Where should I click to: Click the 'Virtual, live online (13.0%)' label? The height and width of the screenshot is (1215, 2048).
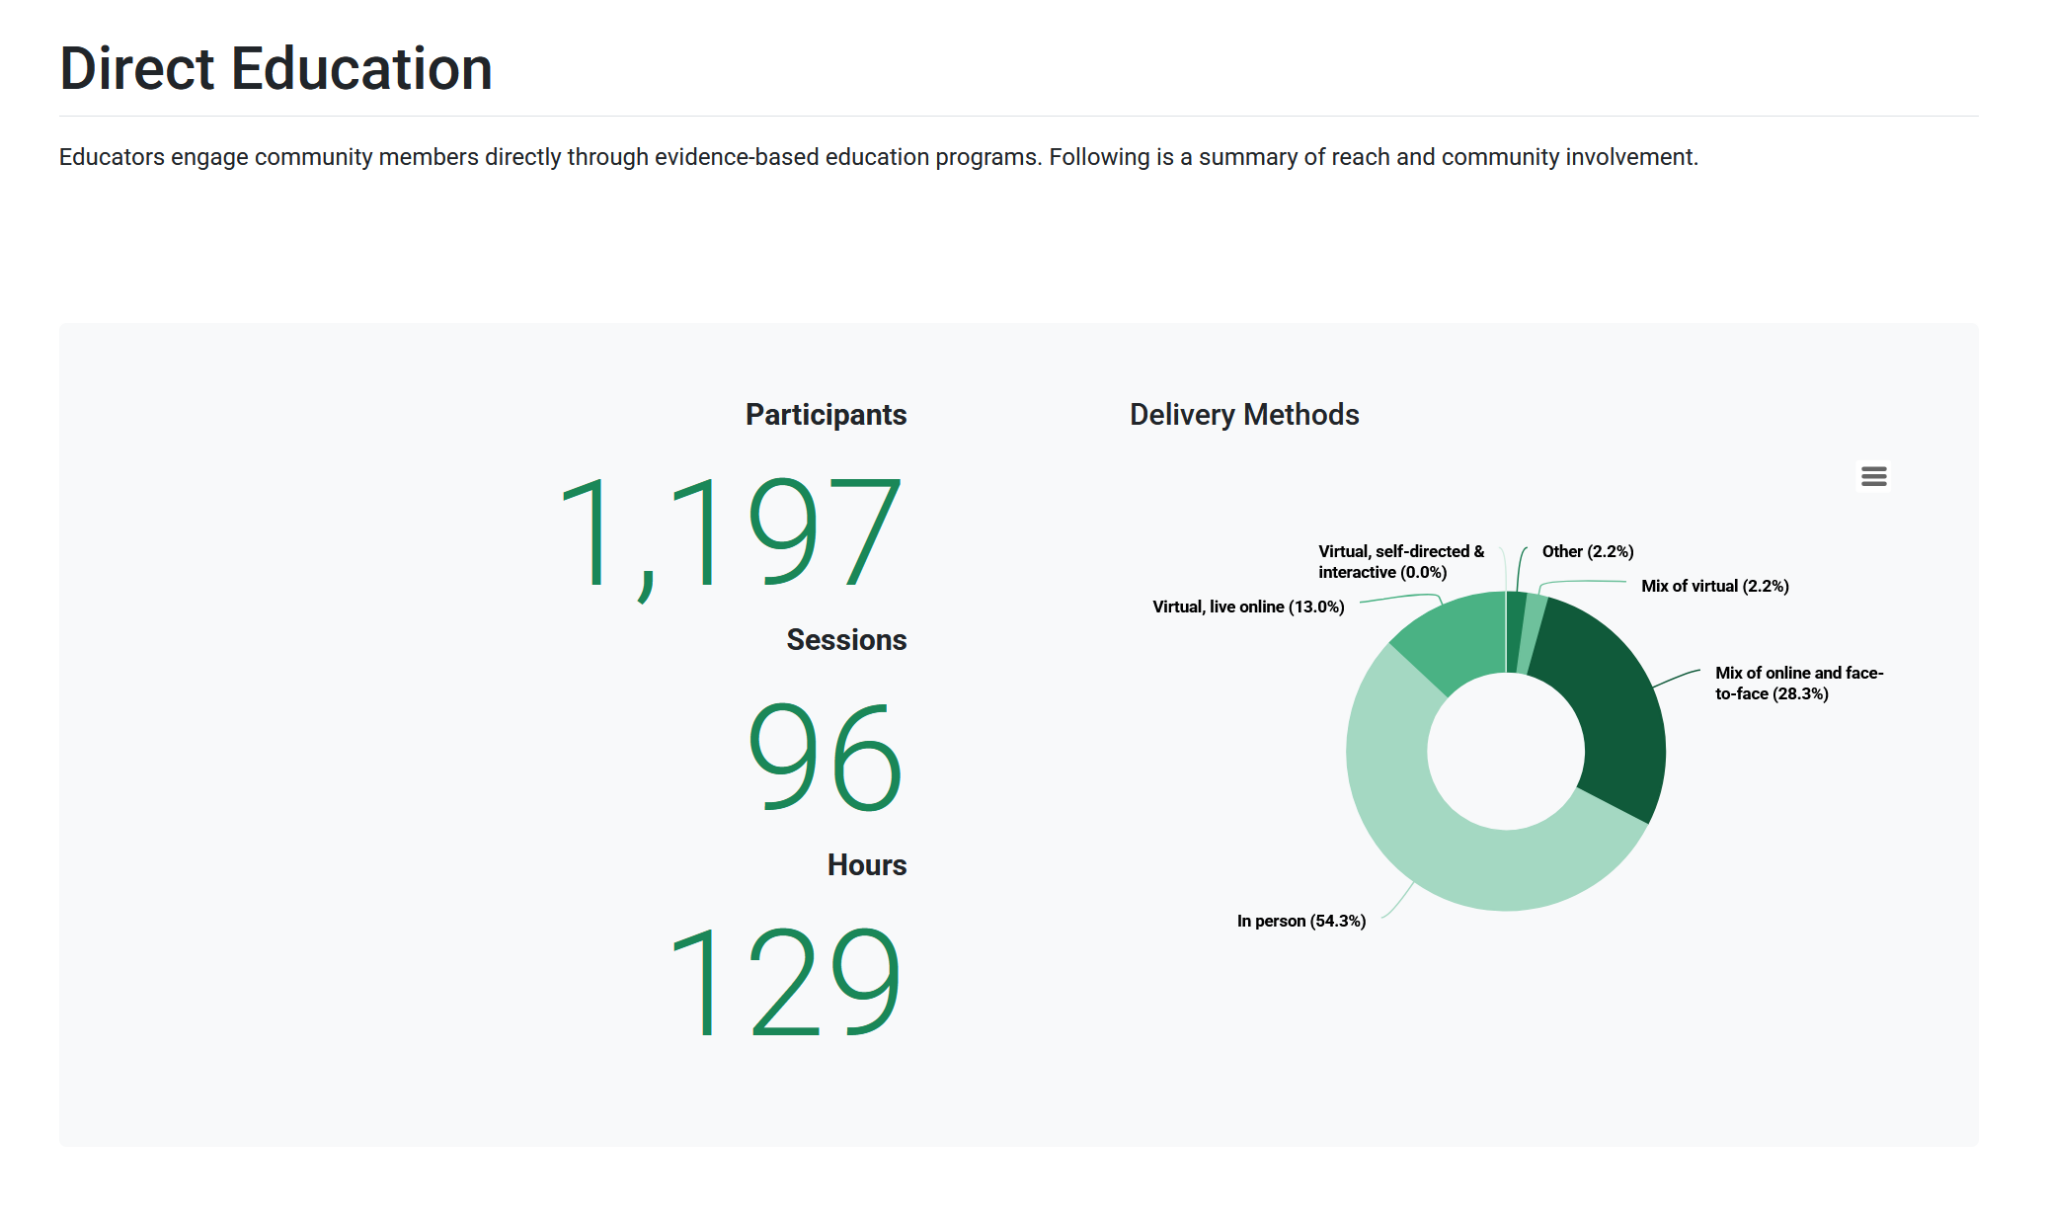[x=1248, y=607]
